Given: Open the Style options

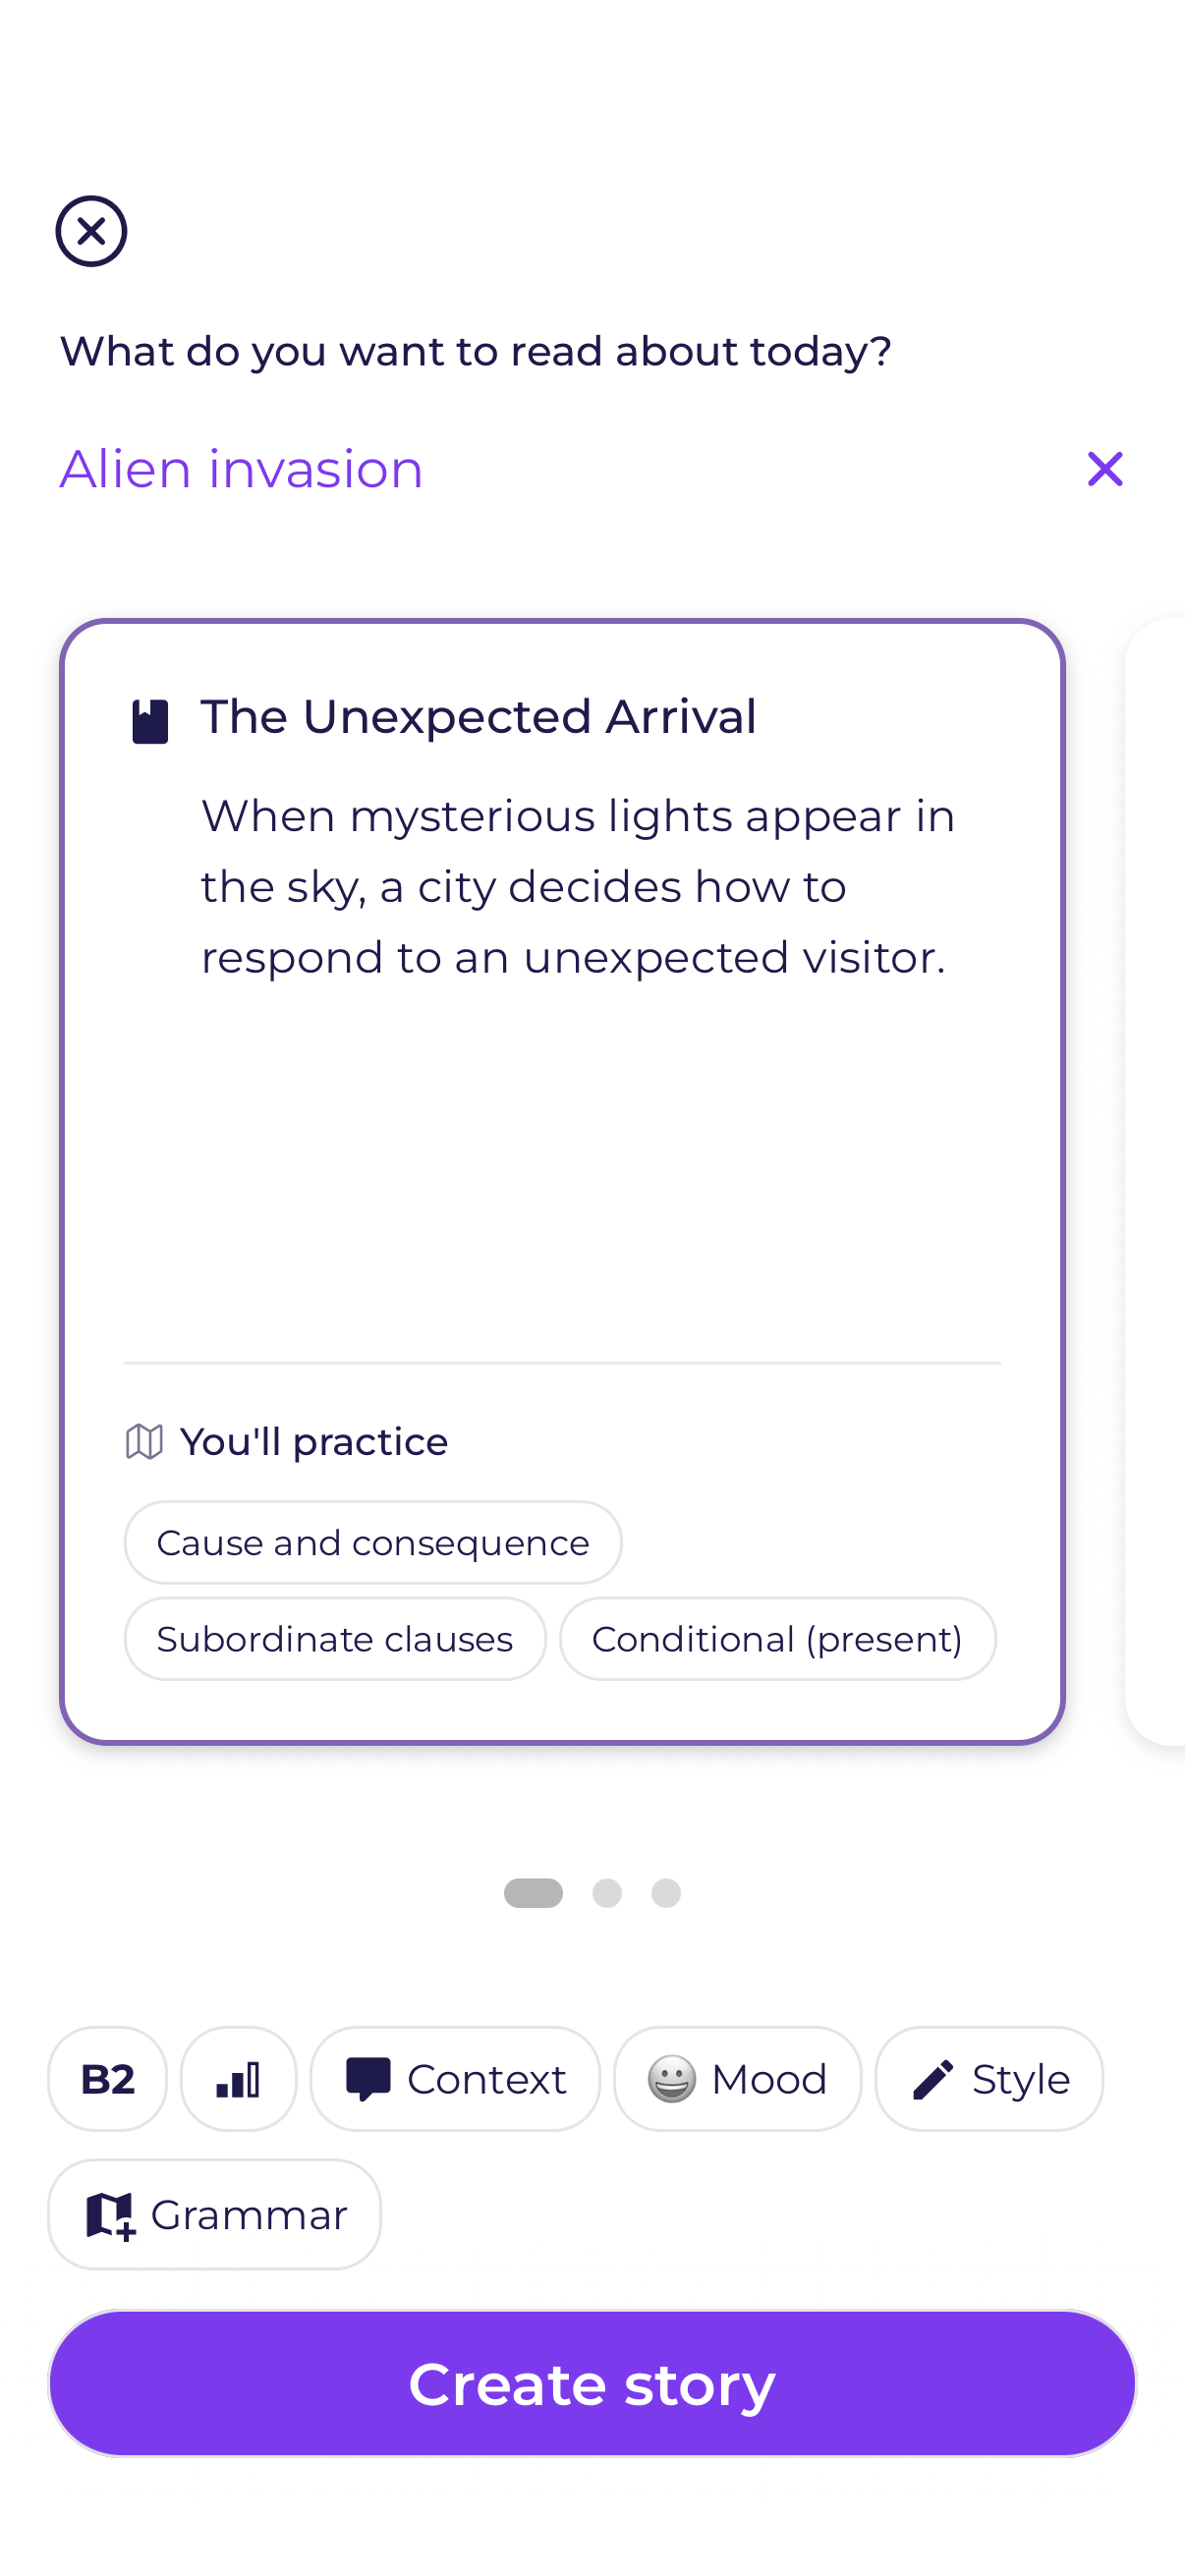Looking at the screenshot, I should click(988, 2078).
